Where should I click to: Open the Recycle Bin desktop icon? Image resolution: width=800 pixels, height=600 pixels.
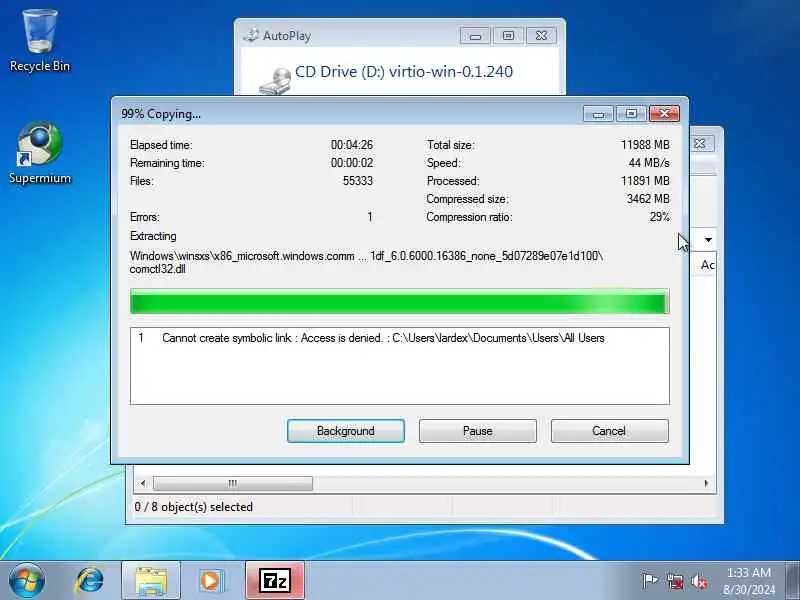click(x=40, y=41)
